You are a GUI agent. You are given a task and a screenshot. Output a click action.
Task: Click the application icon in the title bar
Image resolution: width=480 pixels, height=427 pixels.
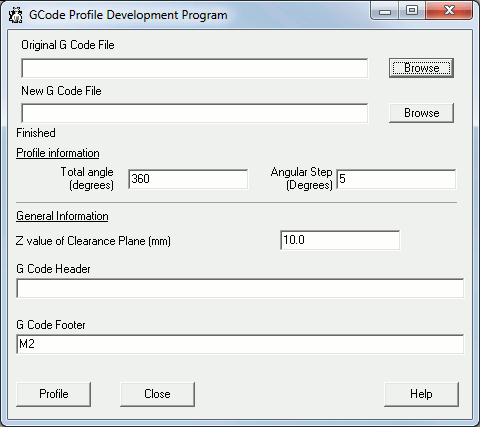pyautogui.click(x=15, y=15)
